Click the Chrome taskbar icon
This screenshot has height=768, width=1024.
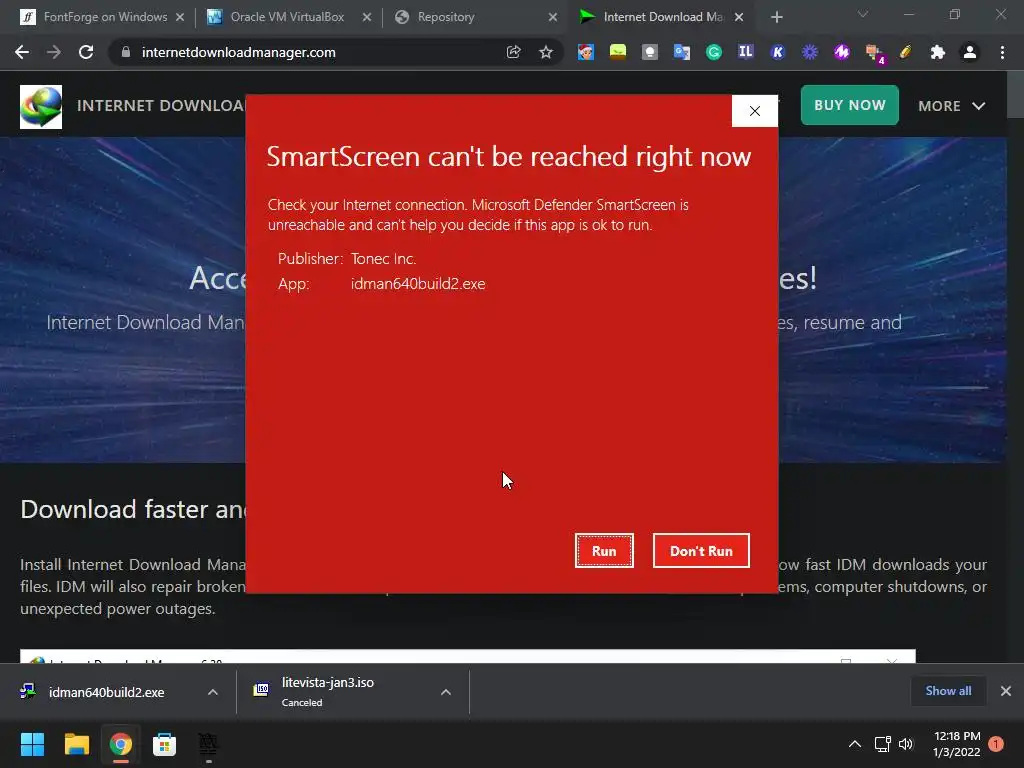coord(120,744)
